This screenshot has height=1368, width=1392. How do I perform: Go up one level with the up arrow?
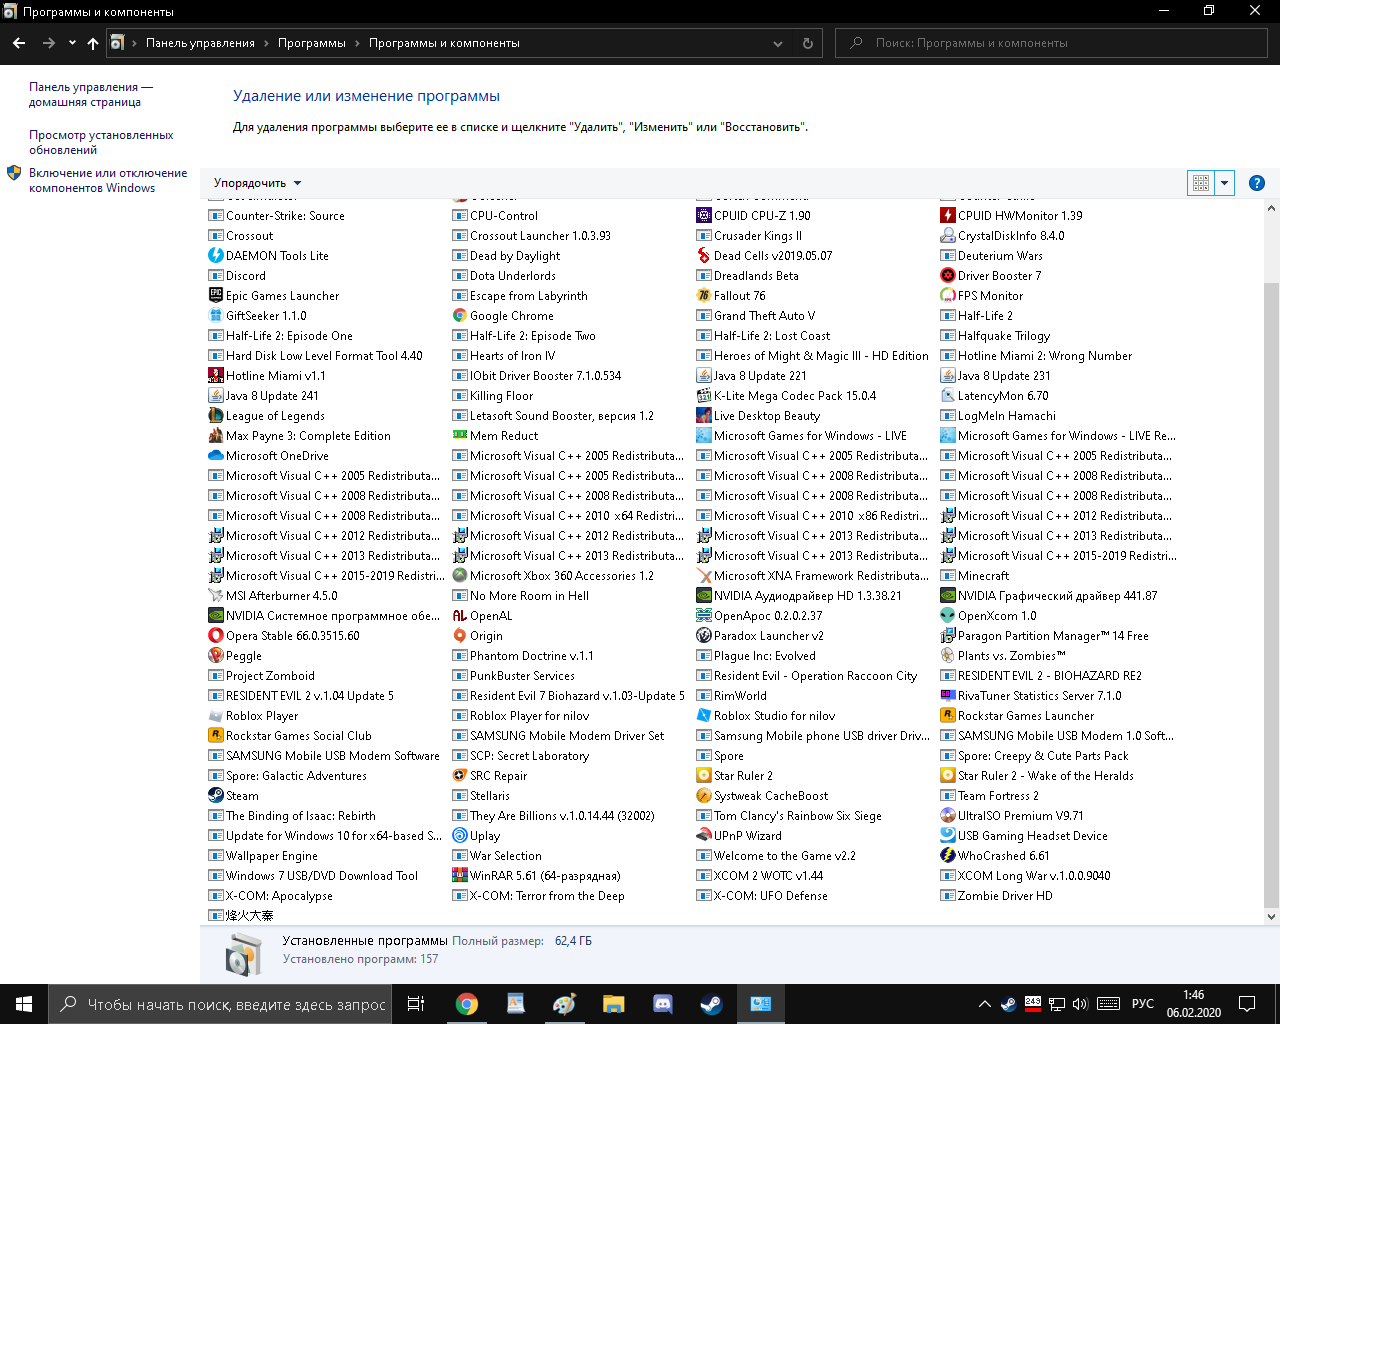click(x=93, y=43)
